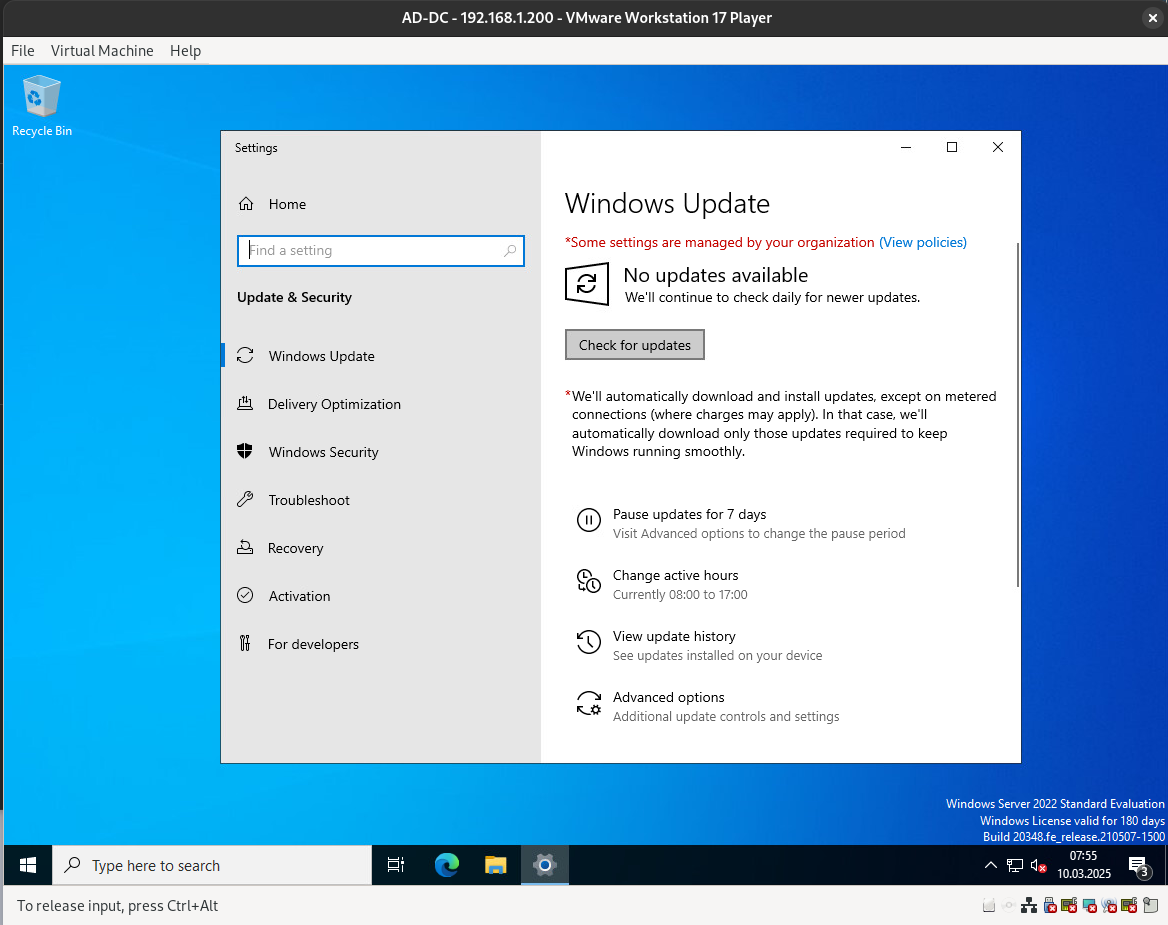Show hidden system tray icons
The image size is (1168, 925).
tap(990, 865)
